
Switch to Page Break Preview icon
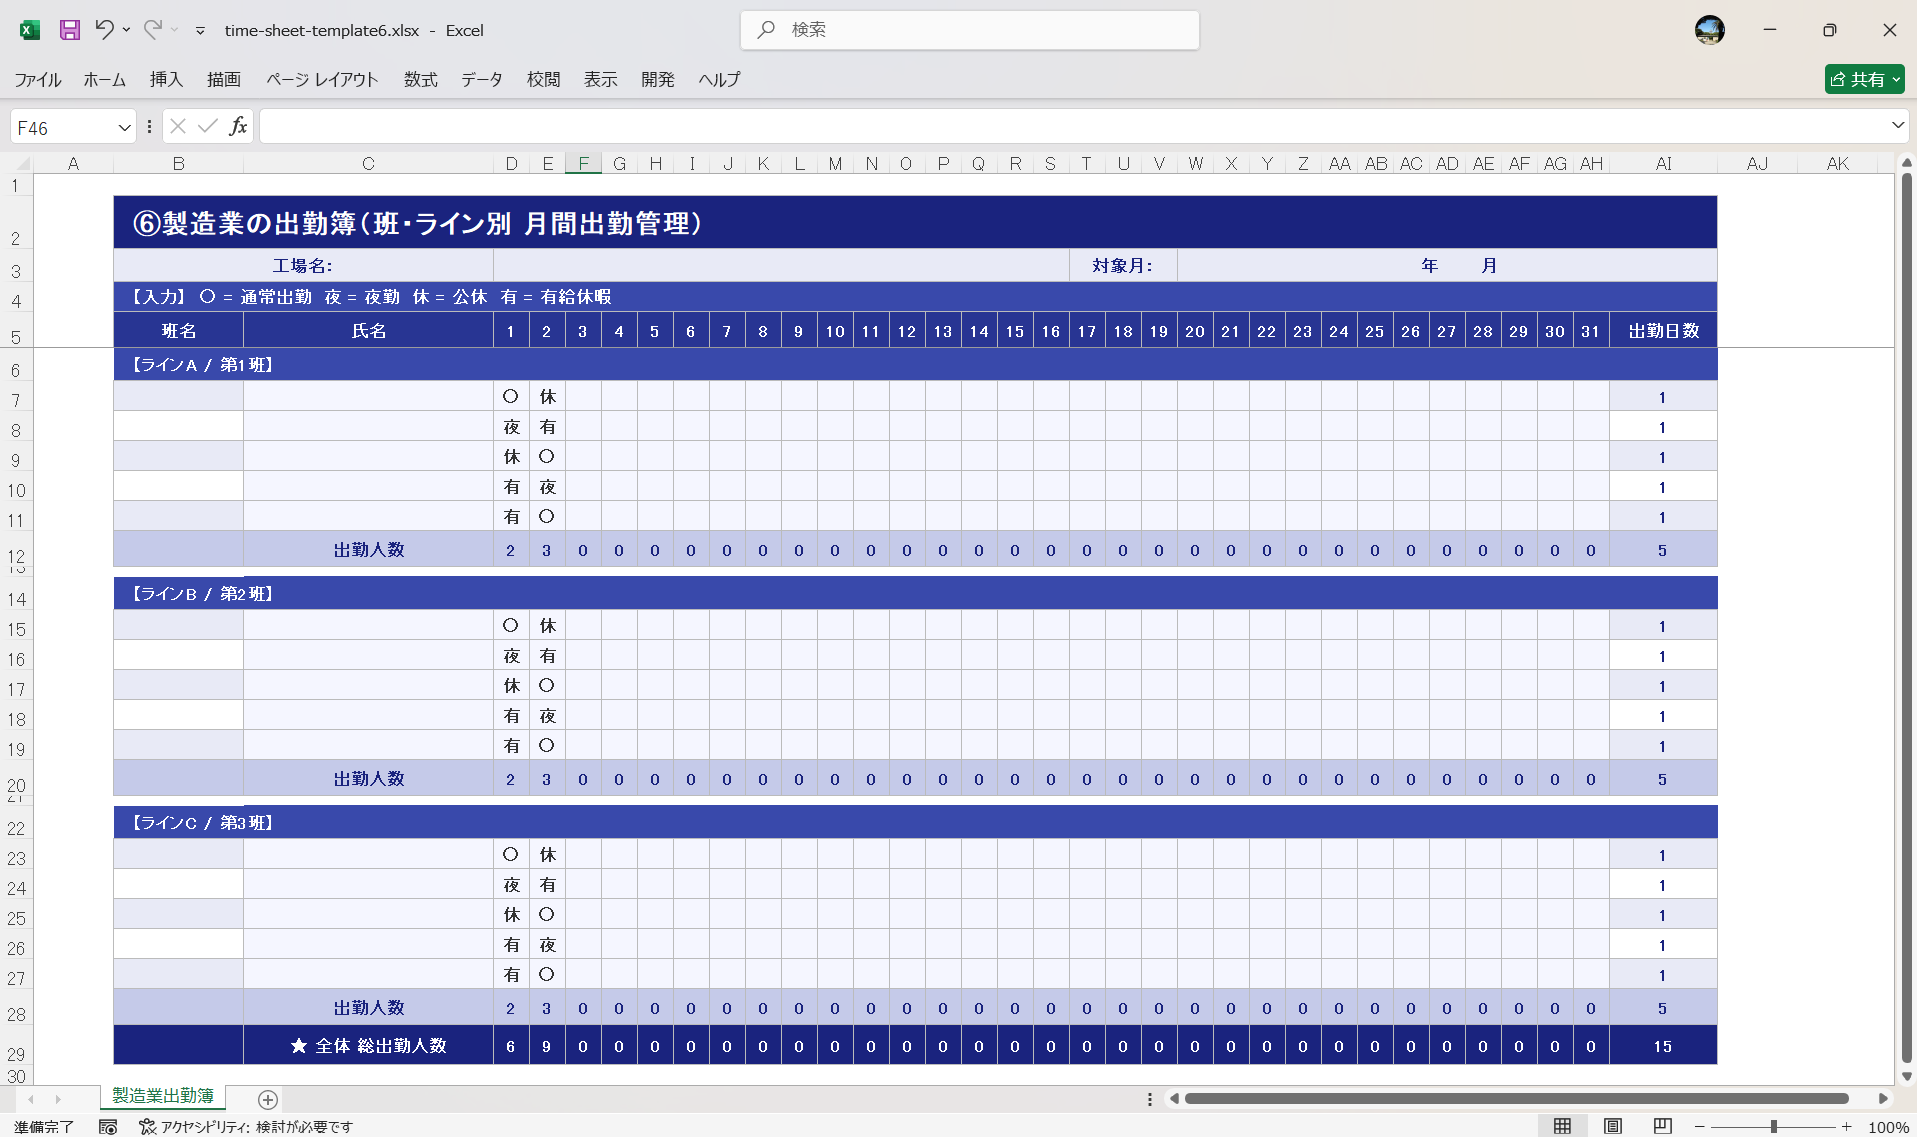pyautogui.click(x=1662, y=1127)
